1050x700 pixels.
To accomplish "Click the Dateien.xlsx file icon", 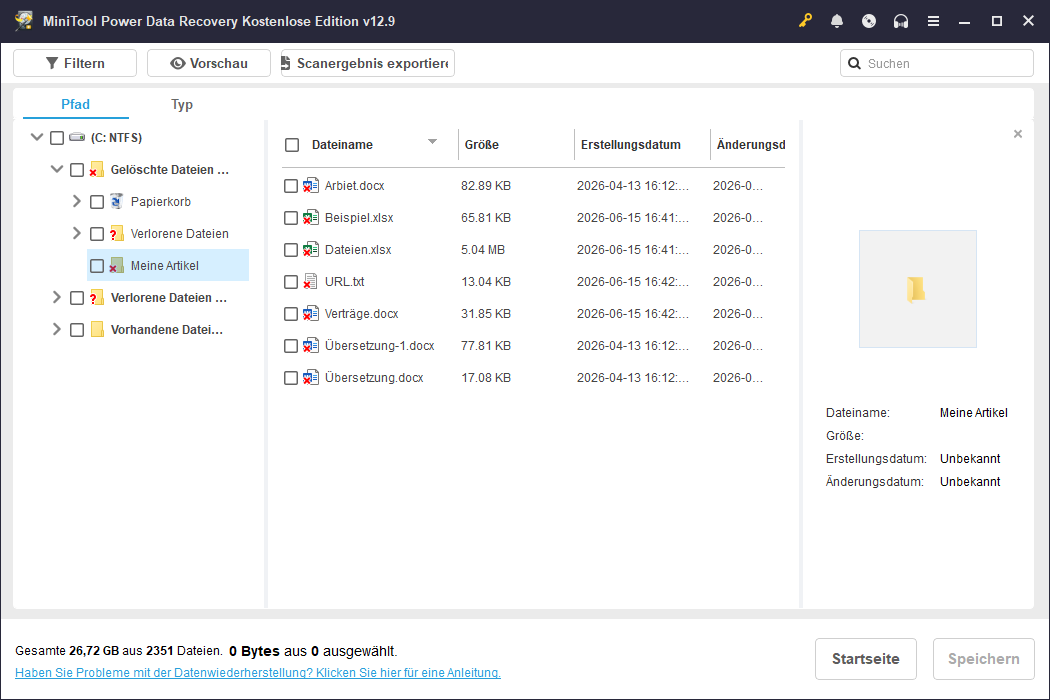I will (x=310, y=250).
